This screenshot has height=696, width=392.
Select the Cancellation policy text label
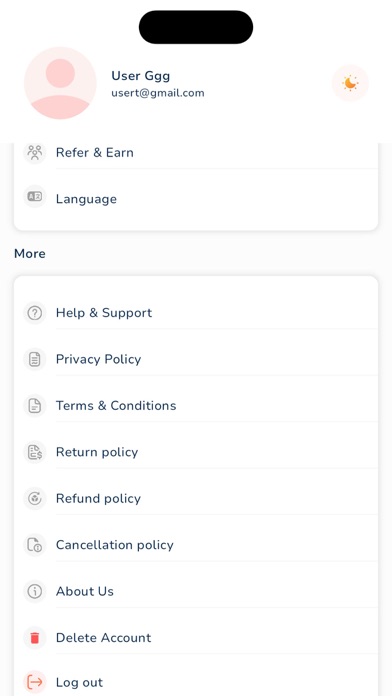[115, 545]
